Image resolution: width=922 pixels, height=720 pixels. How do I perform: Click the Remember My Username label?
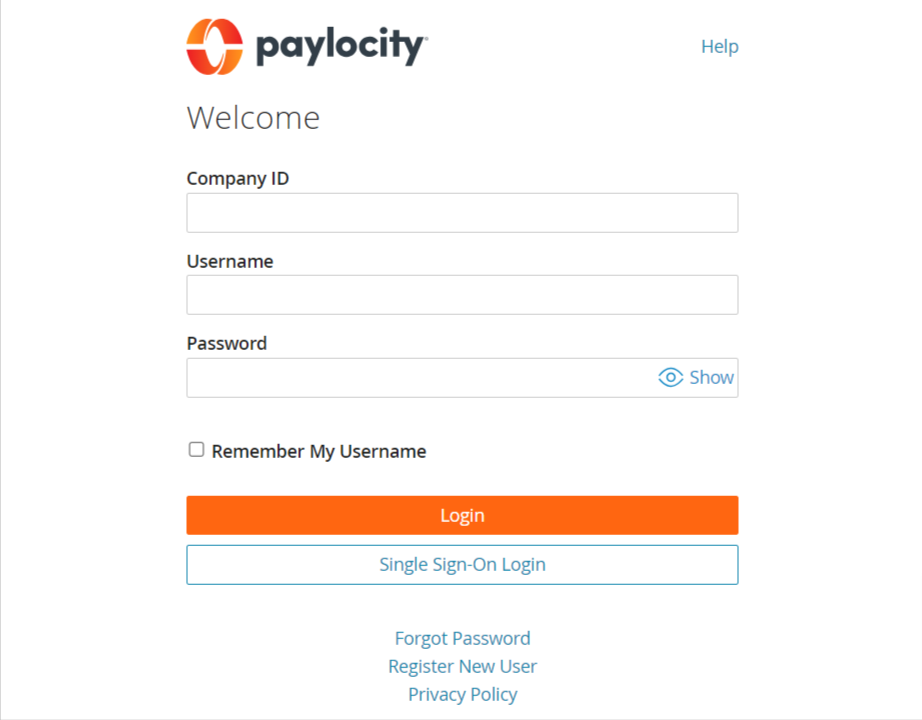[x=319, y=451]
